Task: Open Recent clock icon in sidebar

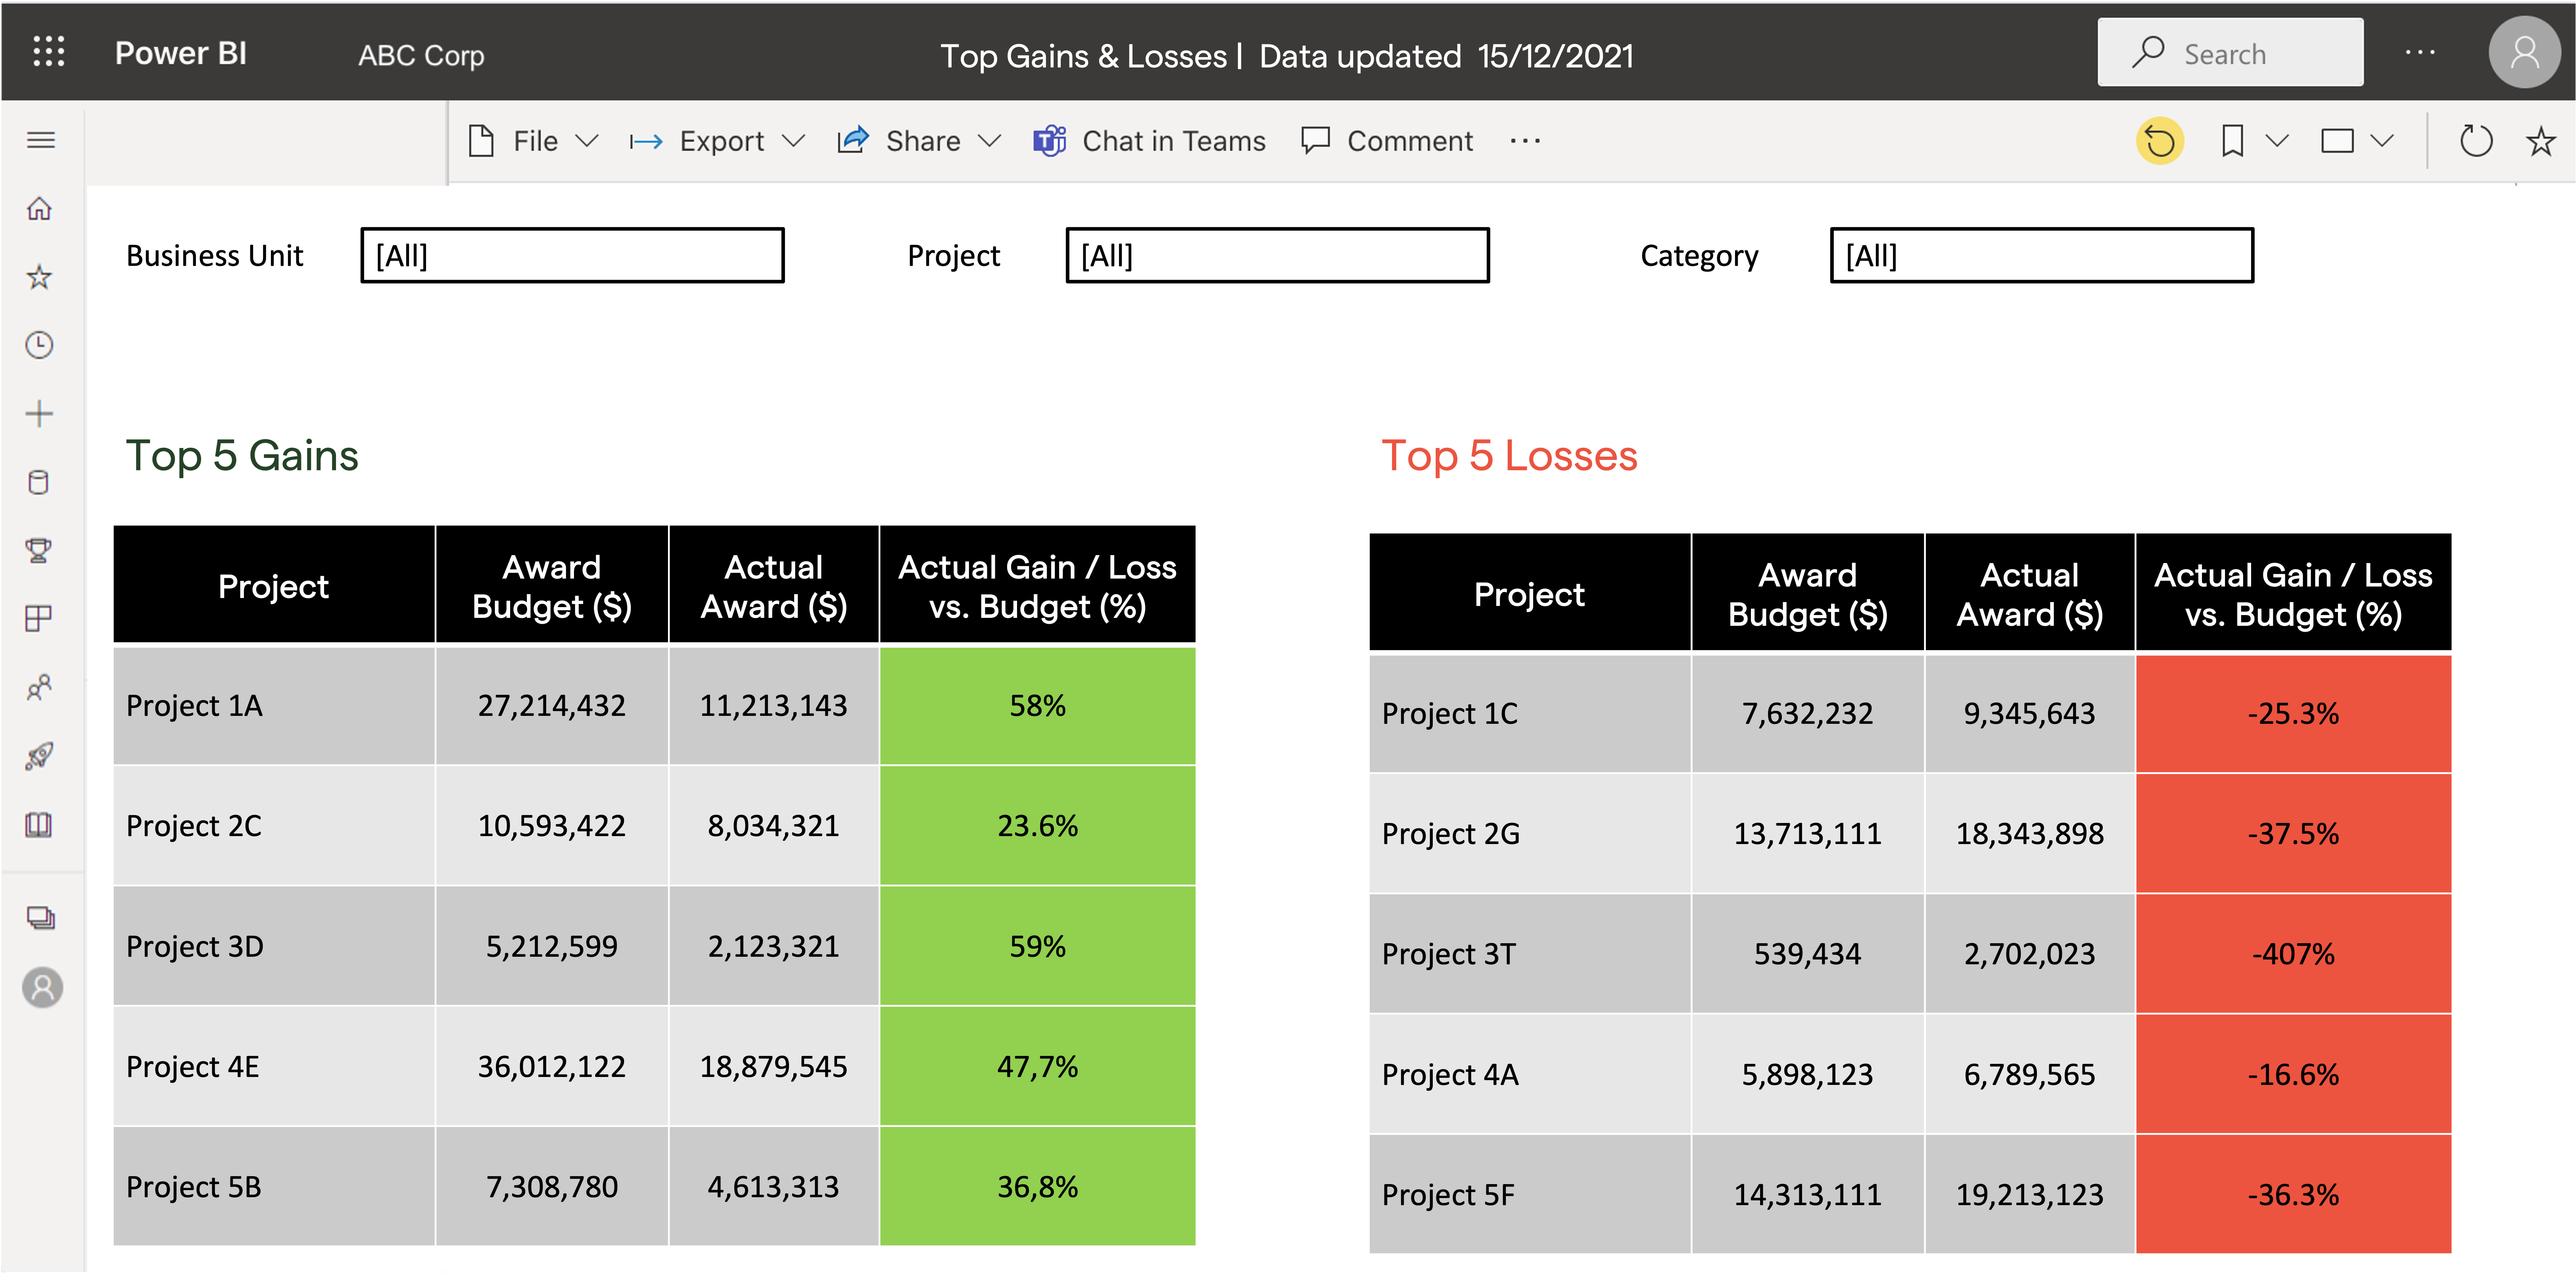Action: (x=39, y=345)
